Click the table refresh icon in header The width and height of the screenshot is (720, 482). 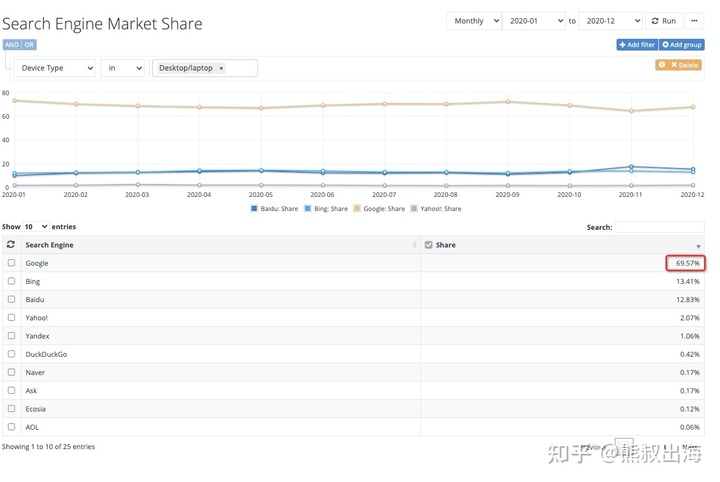point(11,245)
